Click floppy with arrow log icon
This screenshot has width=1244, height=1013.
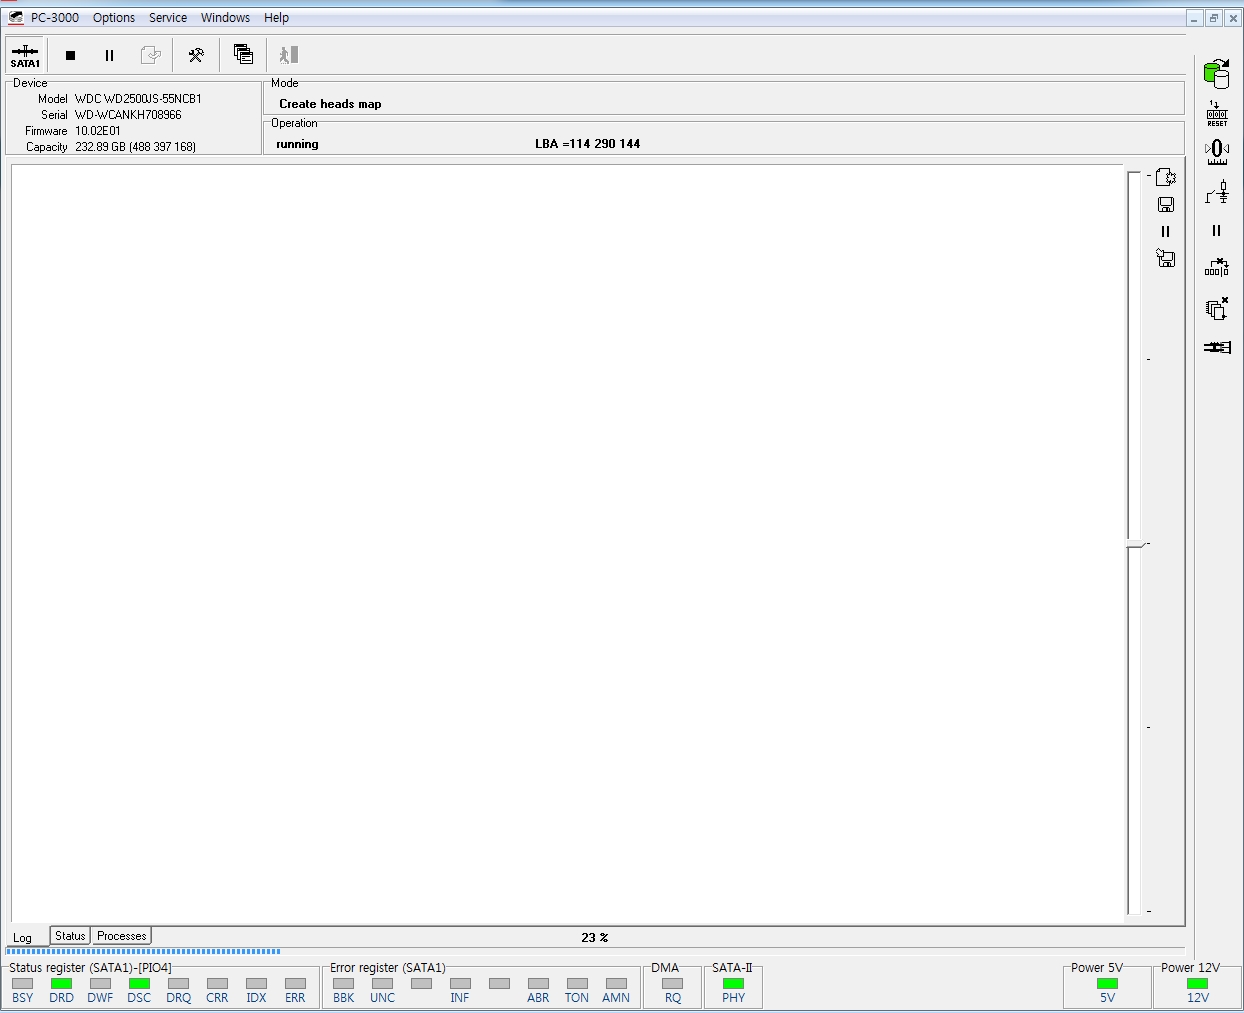(1165, 258)
